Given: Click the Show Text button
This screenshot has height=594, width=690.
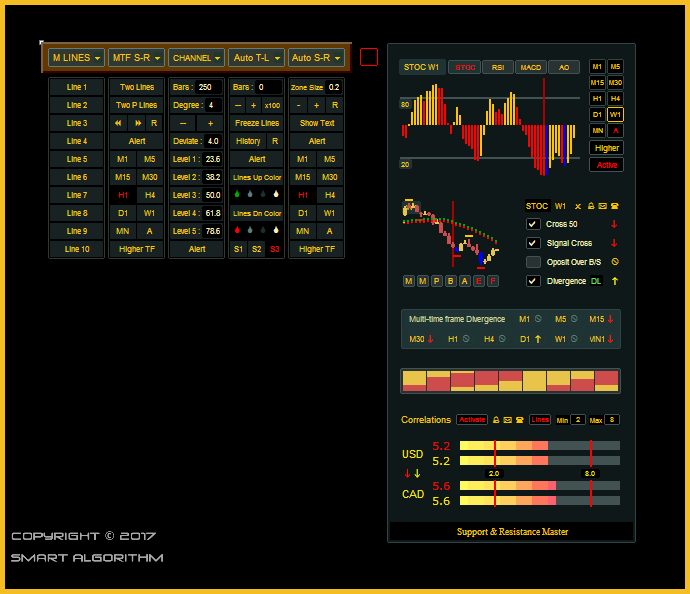Looking at the screenshot, I should click(x=317, y=123).
